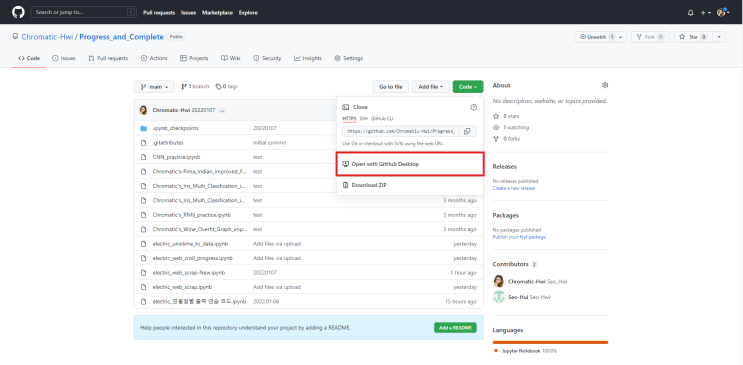Open the main branch dropdown
743x365 pixels.
tap(154, 87)
